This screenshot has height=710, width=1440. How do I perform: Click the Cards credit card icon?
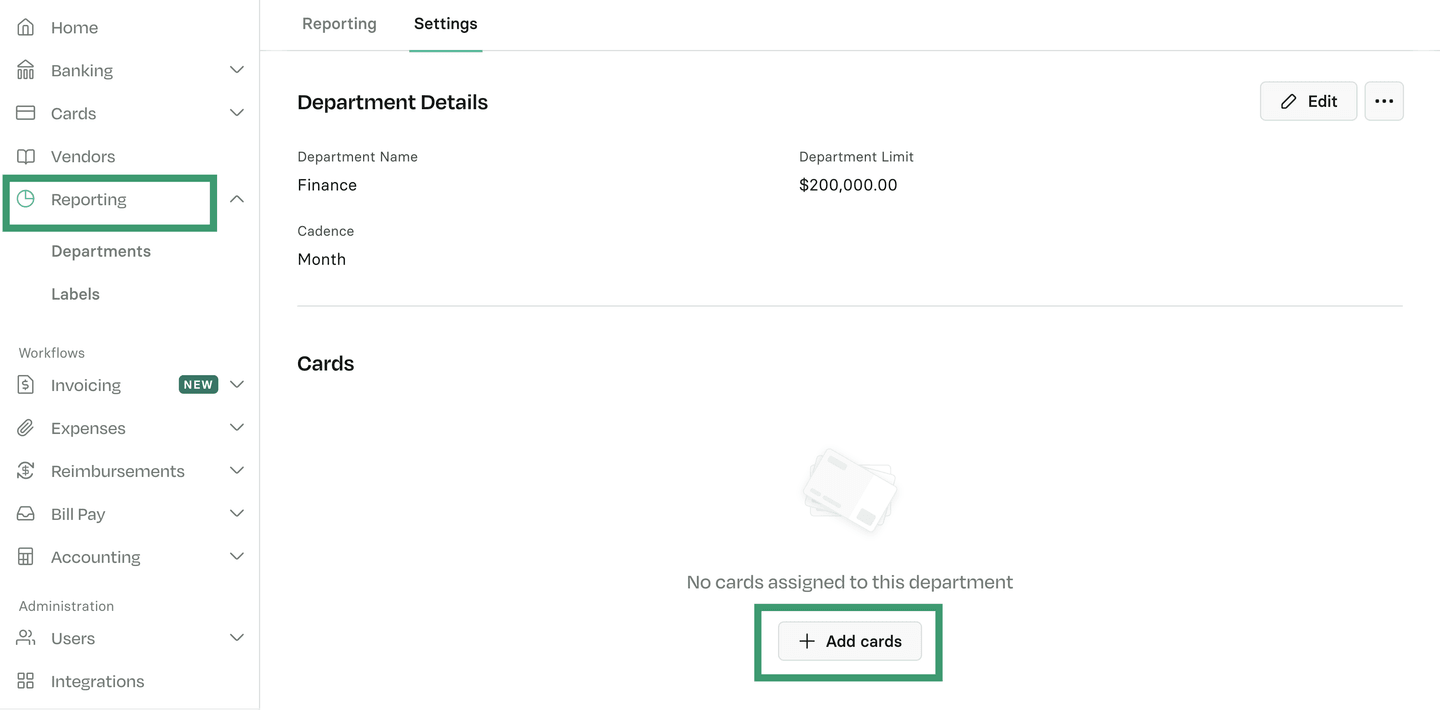[x=26, y=113]
